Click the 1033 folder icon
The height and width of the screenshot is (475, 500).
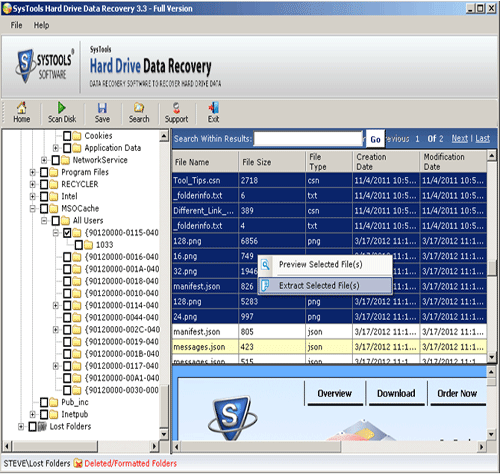point(89,245)
